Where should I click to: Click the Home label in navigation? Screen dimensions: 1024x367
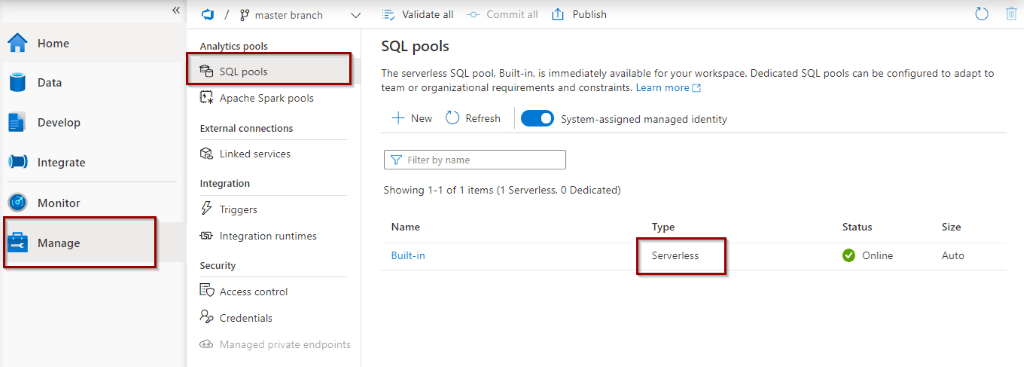[53, 43]
